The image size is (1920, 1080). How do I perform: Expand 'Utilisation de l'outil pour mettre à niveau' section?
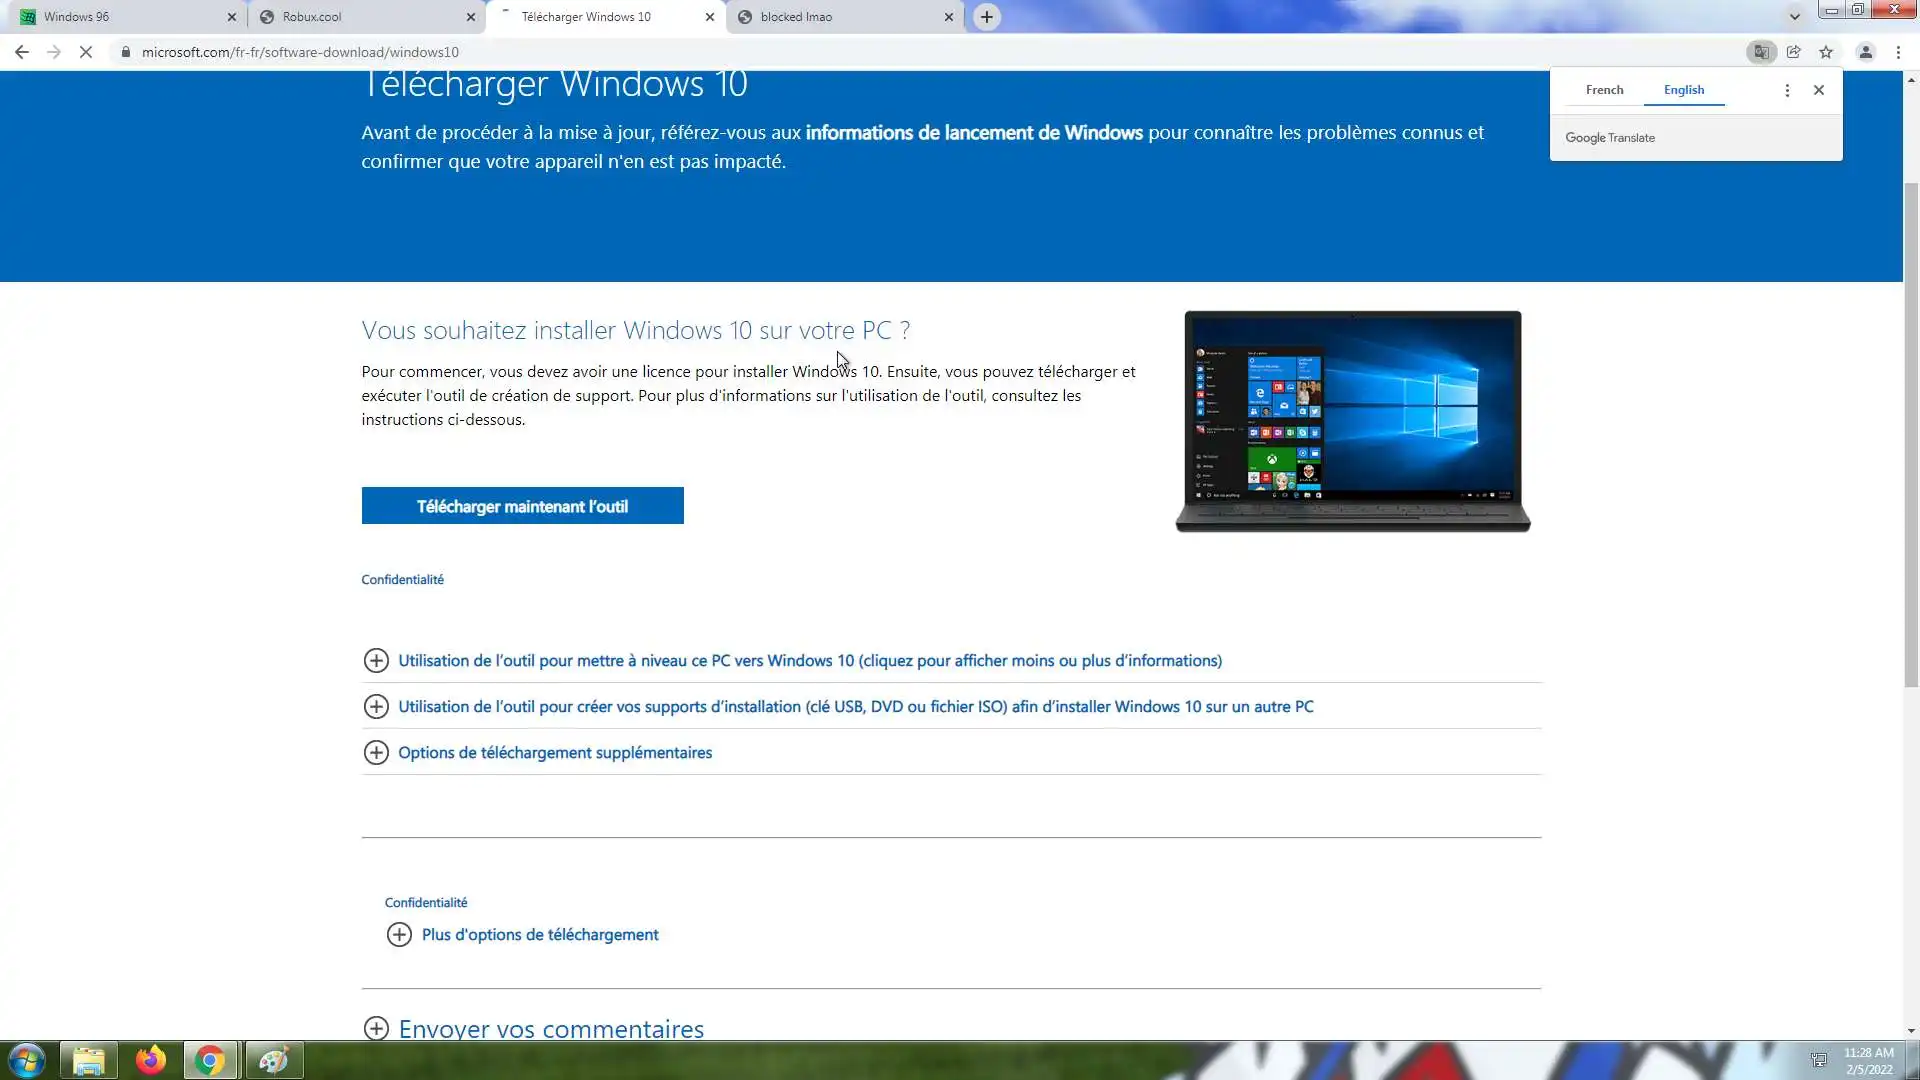(809, 661)
